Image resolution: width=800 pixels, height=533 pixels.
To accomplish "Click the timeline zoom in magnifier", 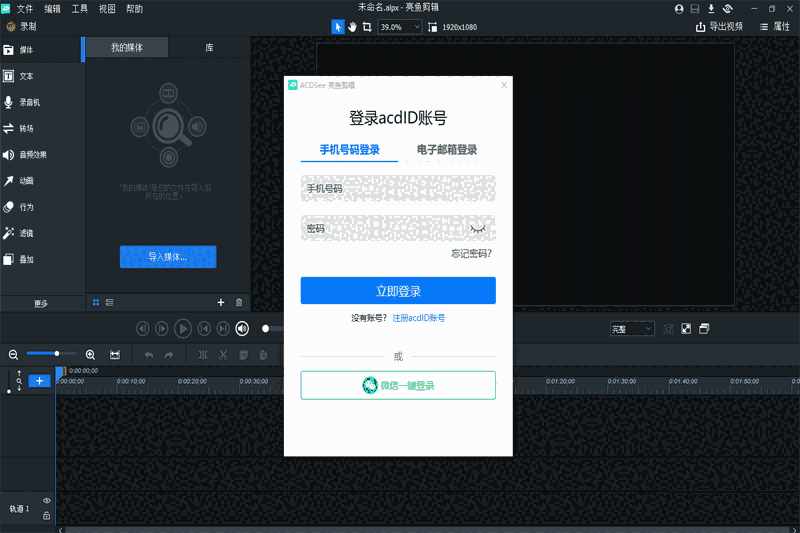I will [x=90, y=354].
